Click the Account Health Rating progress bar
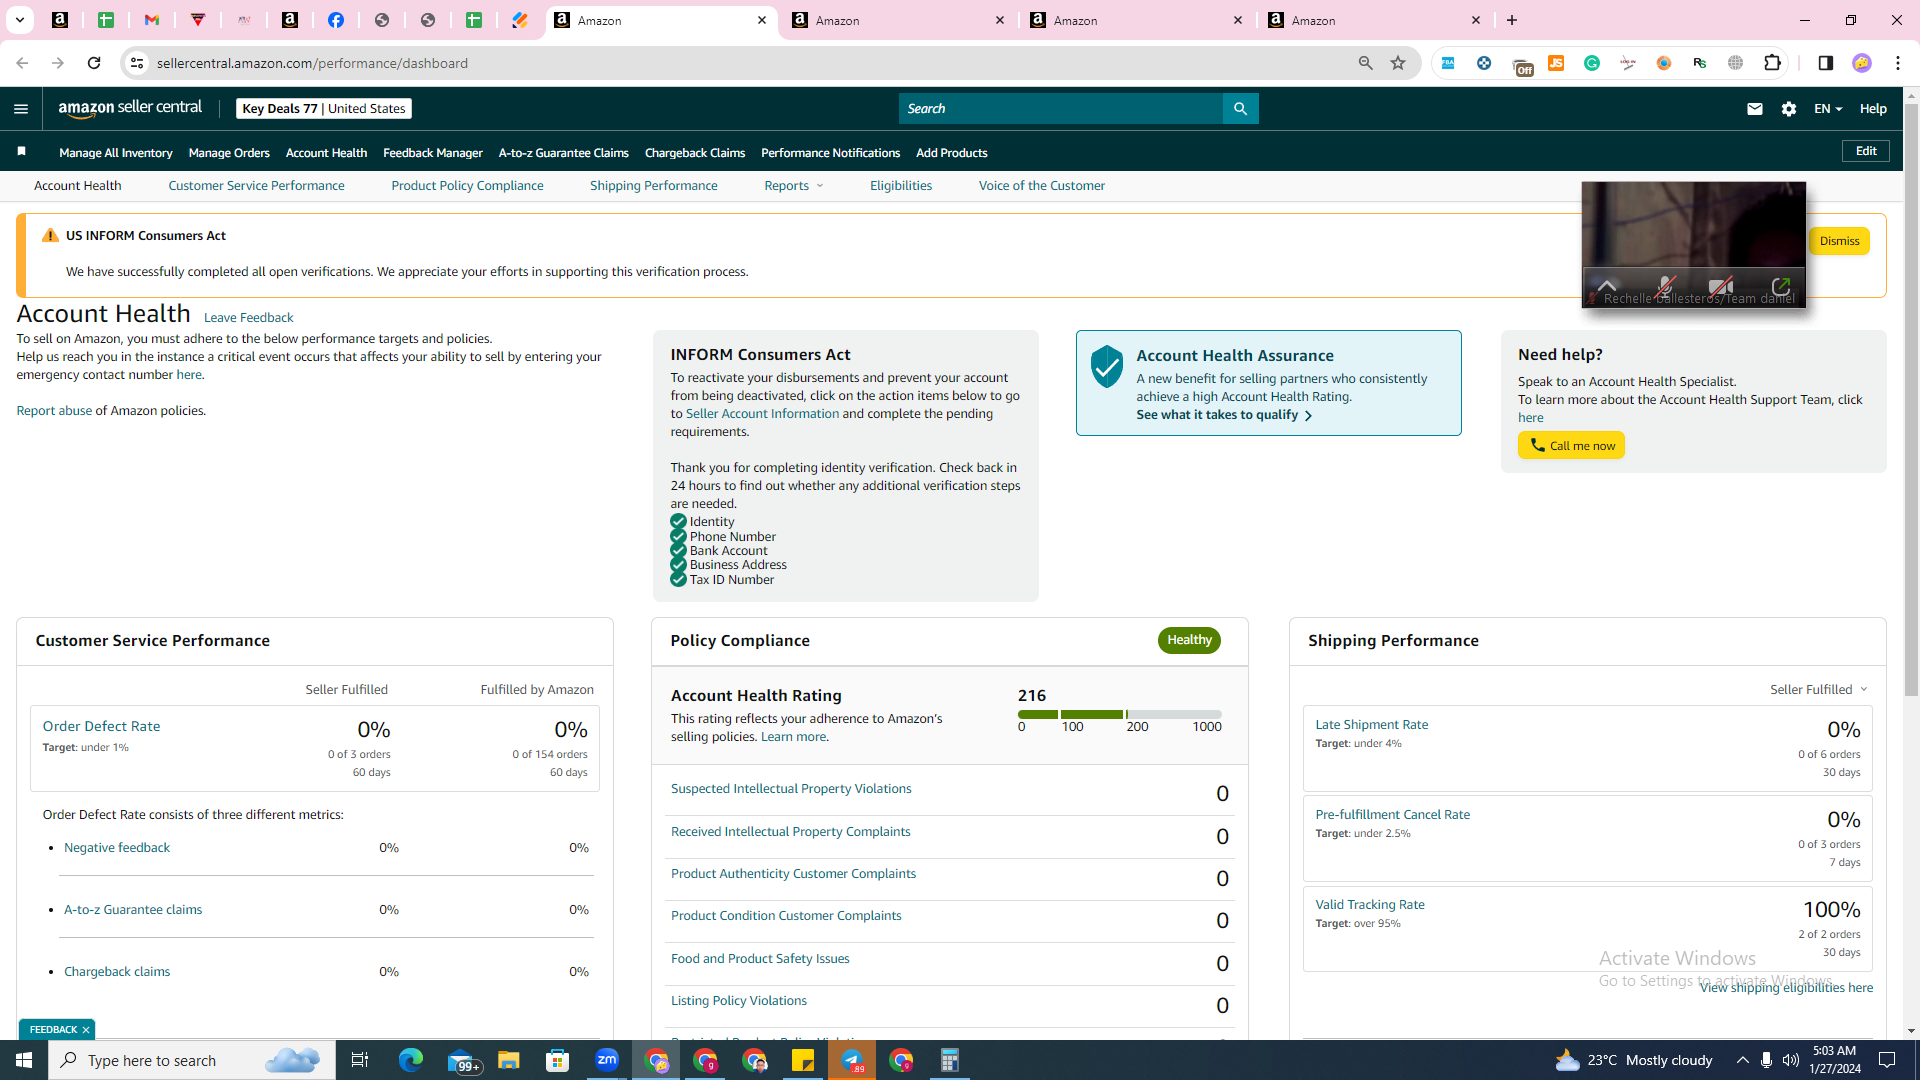This screenshot has height=1080, width=1920. [1119, 715]
